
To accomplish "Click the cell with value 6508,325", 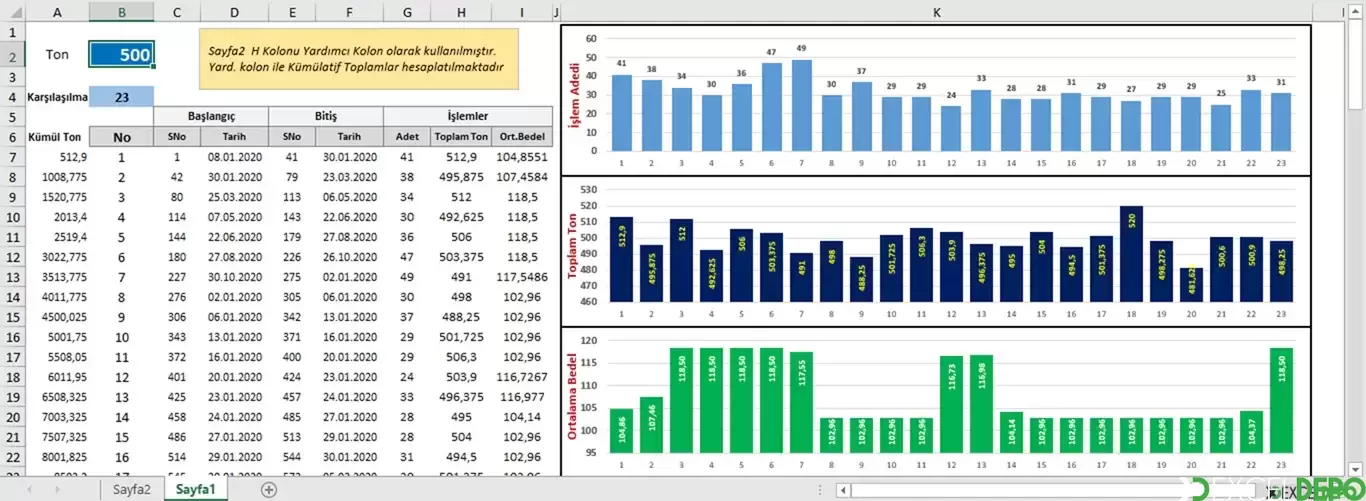I will pyautogui.click(x=56, y=397).
